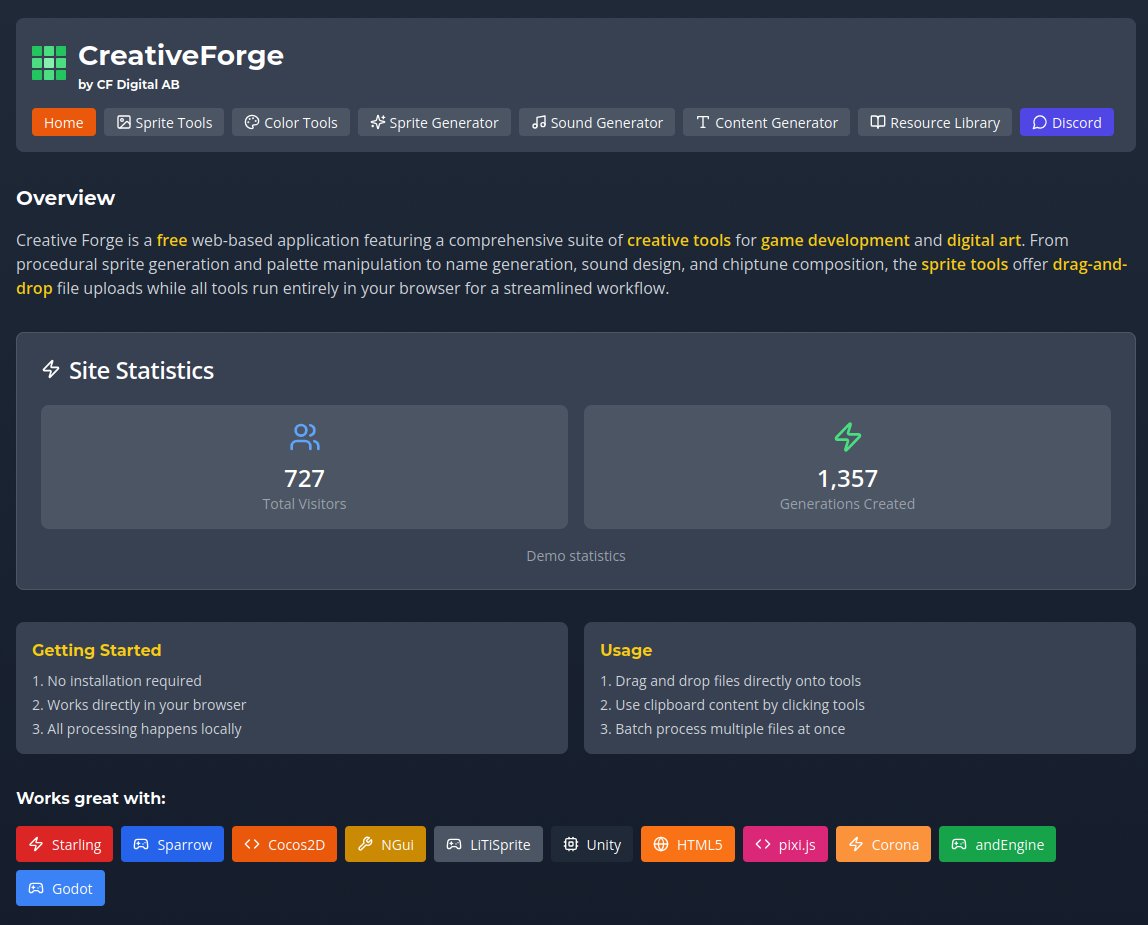Click the Getting Started heading
This screenshot has width=1148, height=925.
coord(97,650)
